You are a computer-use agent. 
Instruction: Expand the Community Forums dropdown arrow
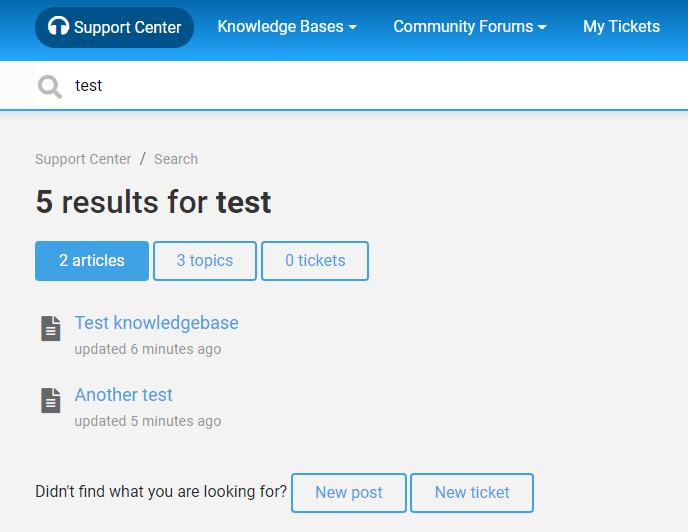point(542,27)
